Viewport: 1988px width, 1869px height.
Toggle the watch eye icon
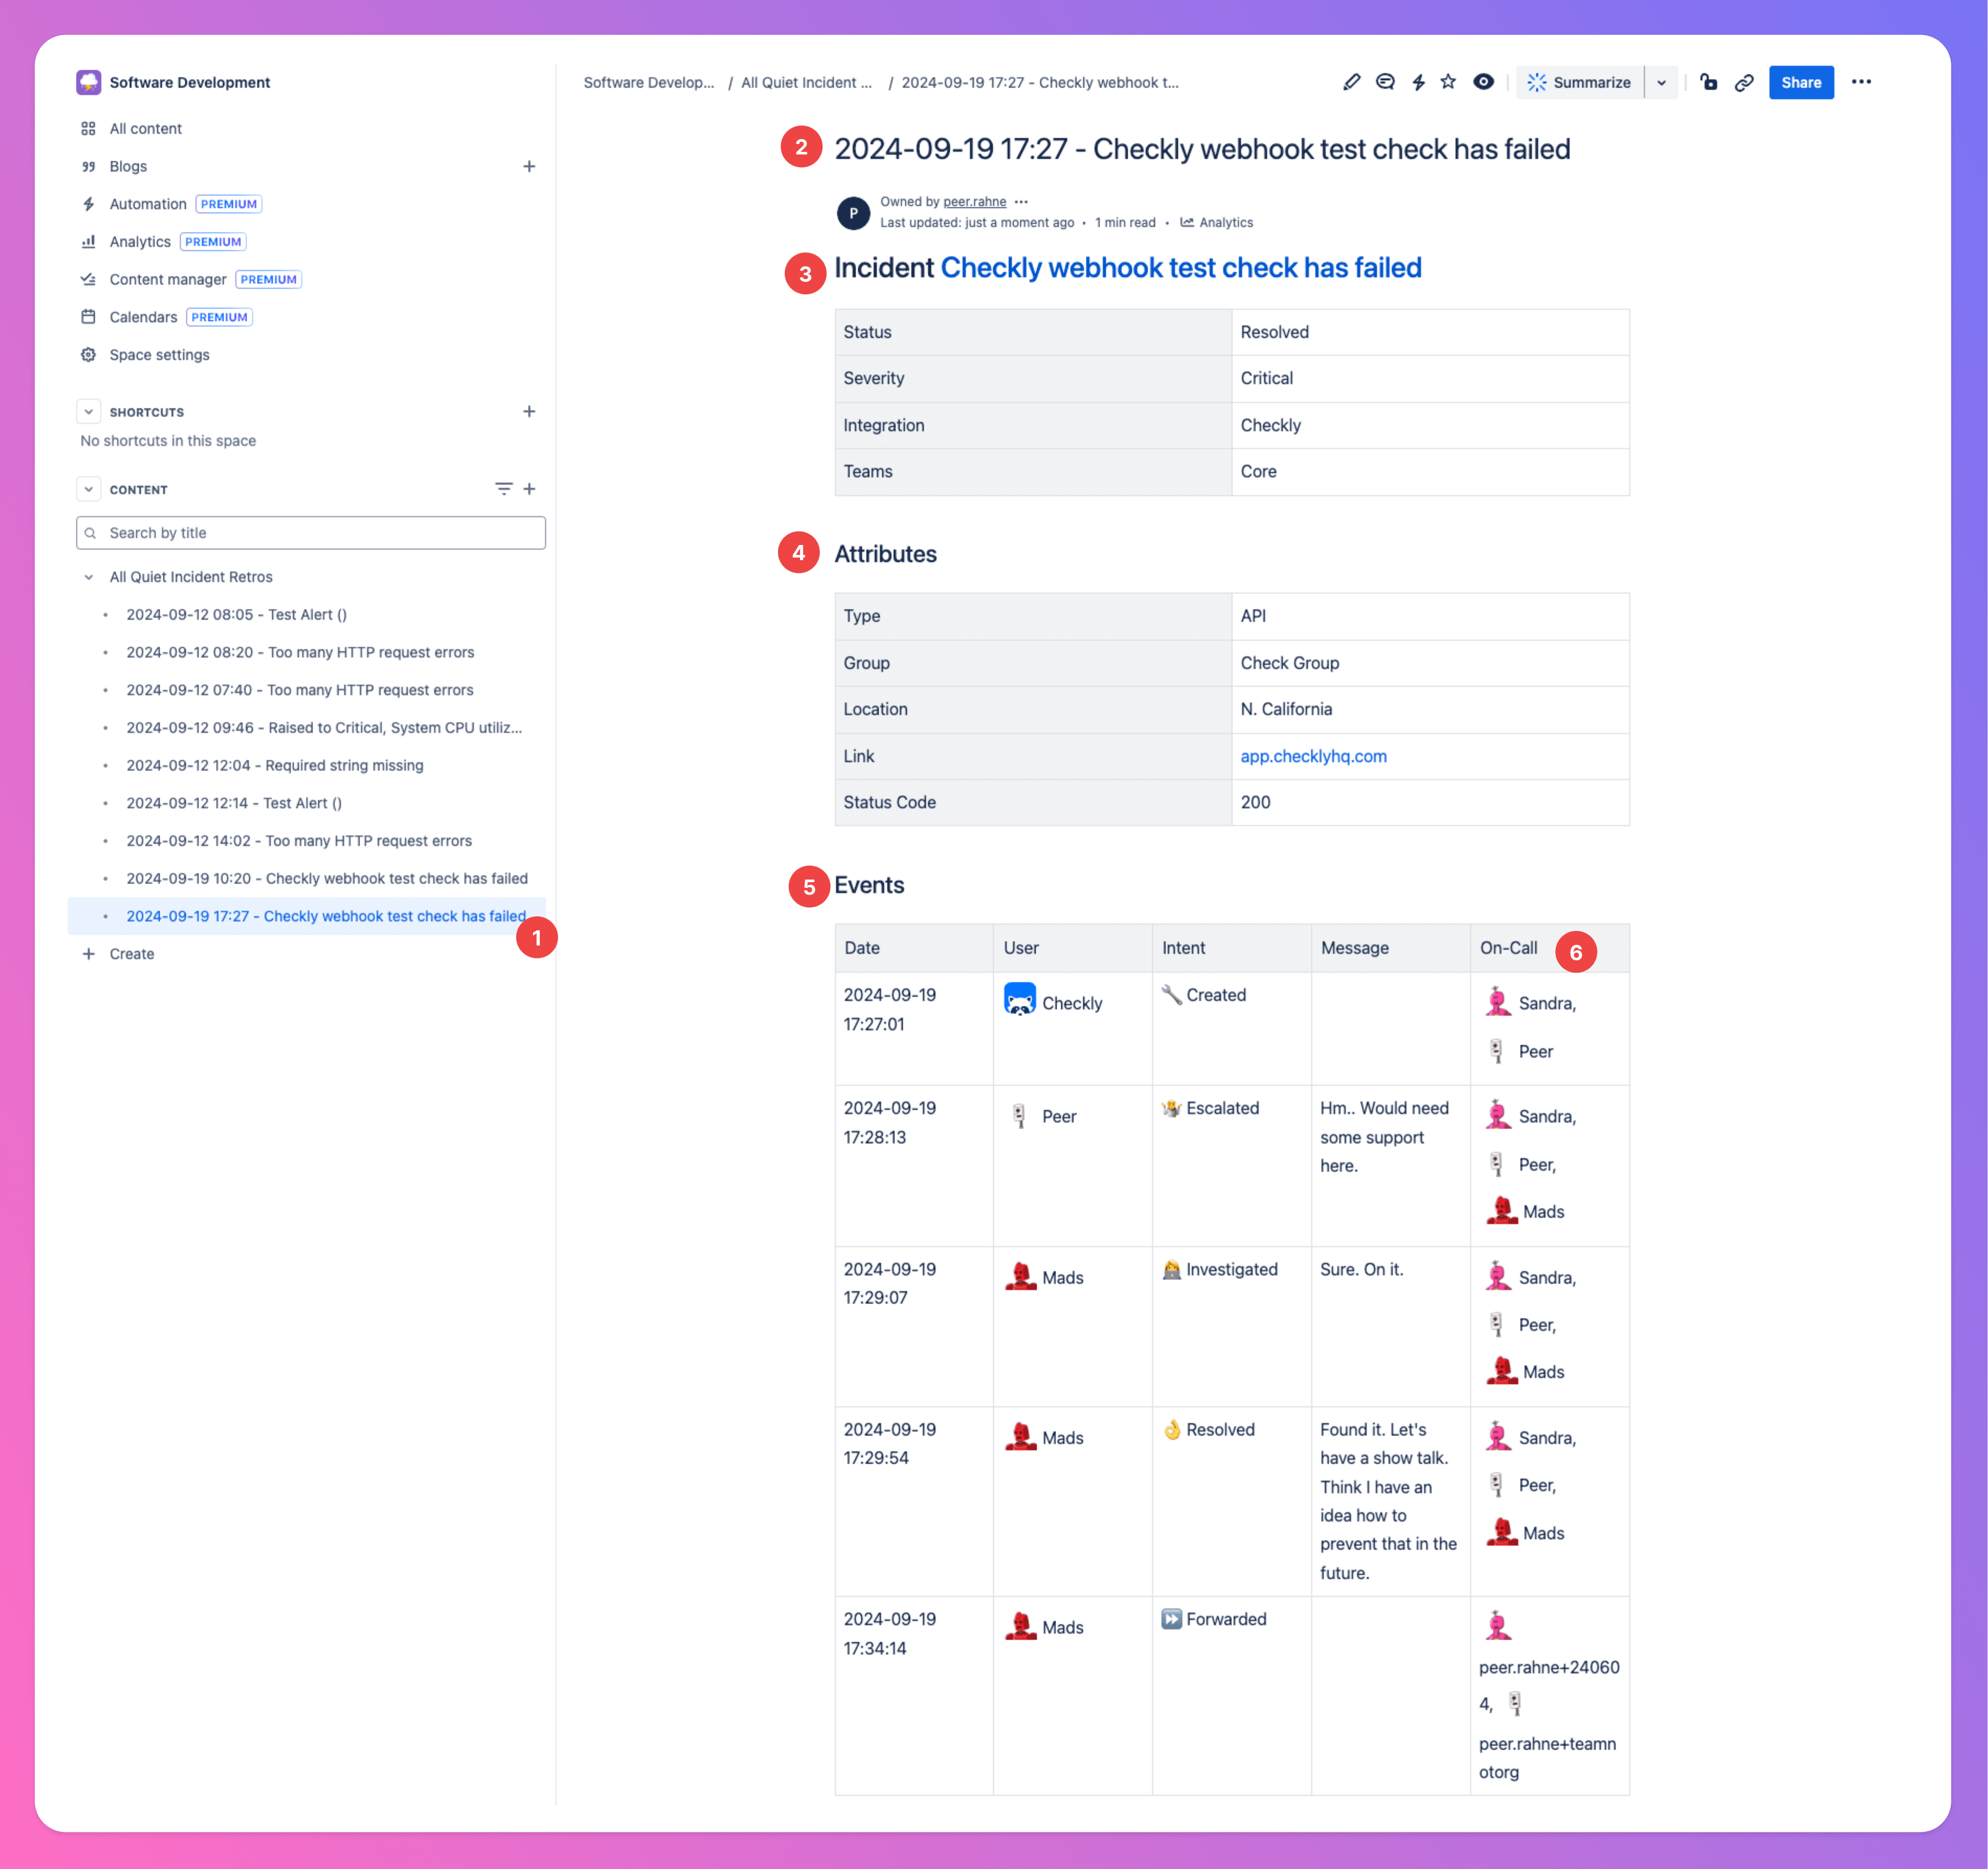pos(1483,82)
